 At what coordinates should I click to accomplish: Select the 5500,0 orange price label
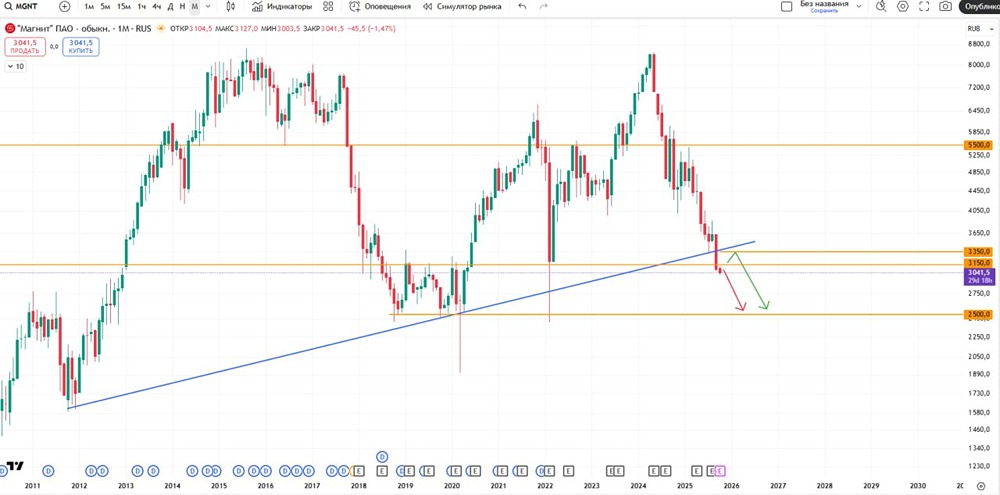click(980, 145)
